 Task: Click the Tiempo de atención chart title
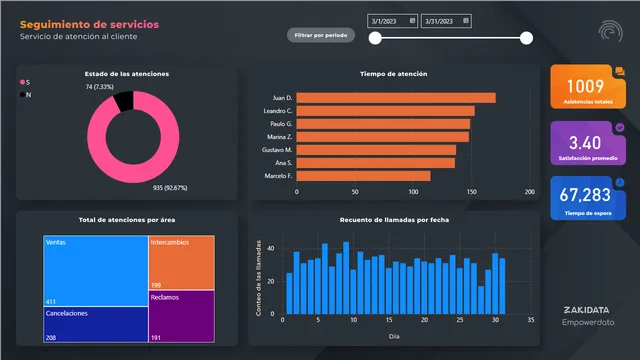tap(393, 74)
